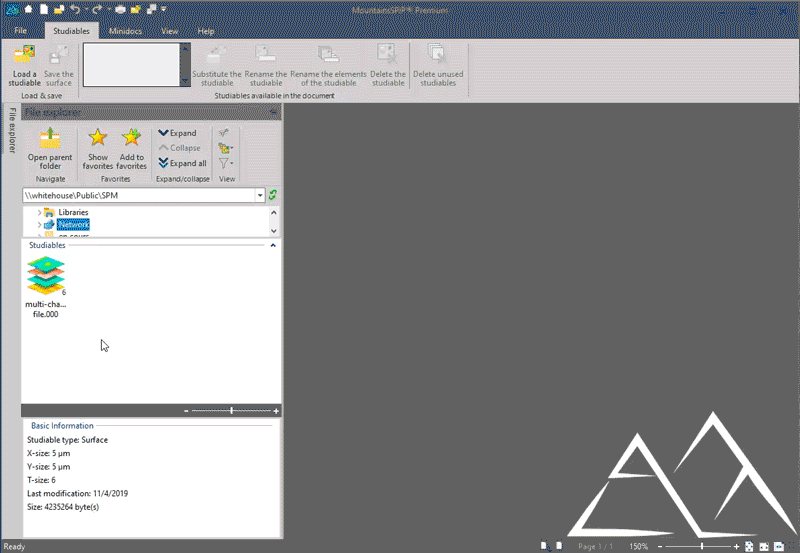
Task: Click the 'Size: 4235264 byte(s)' line
Action: coord(63,507)
